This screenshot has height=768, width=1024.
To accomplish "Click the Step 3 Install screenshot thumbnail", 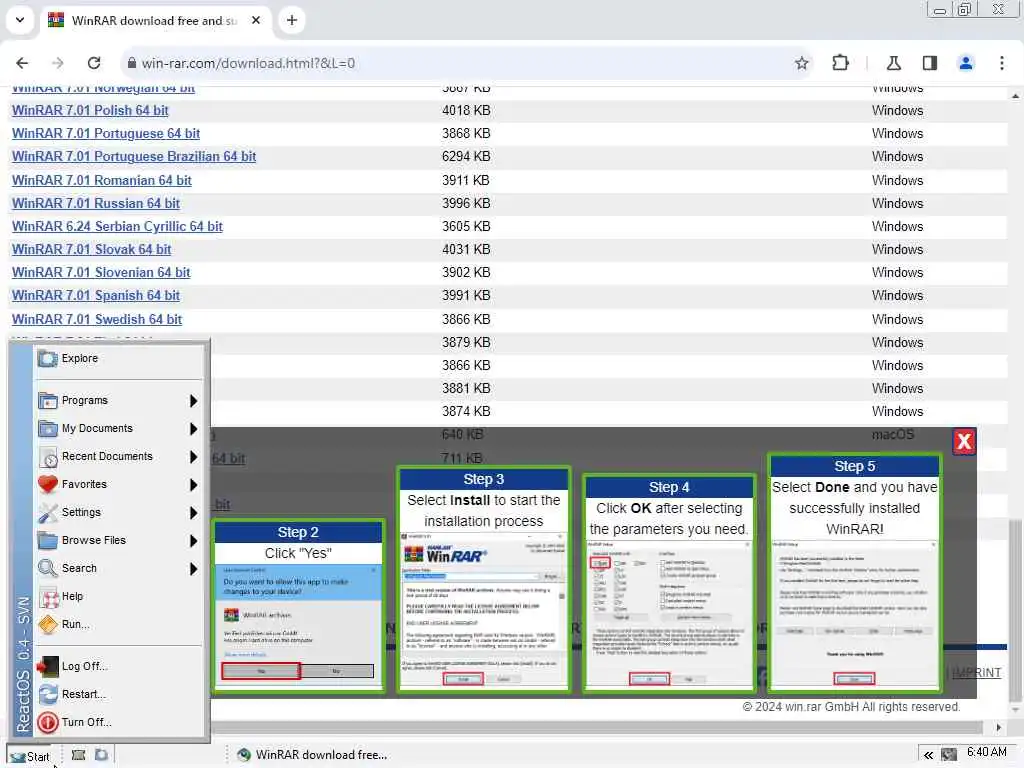I will [x=484, y=609].
